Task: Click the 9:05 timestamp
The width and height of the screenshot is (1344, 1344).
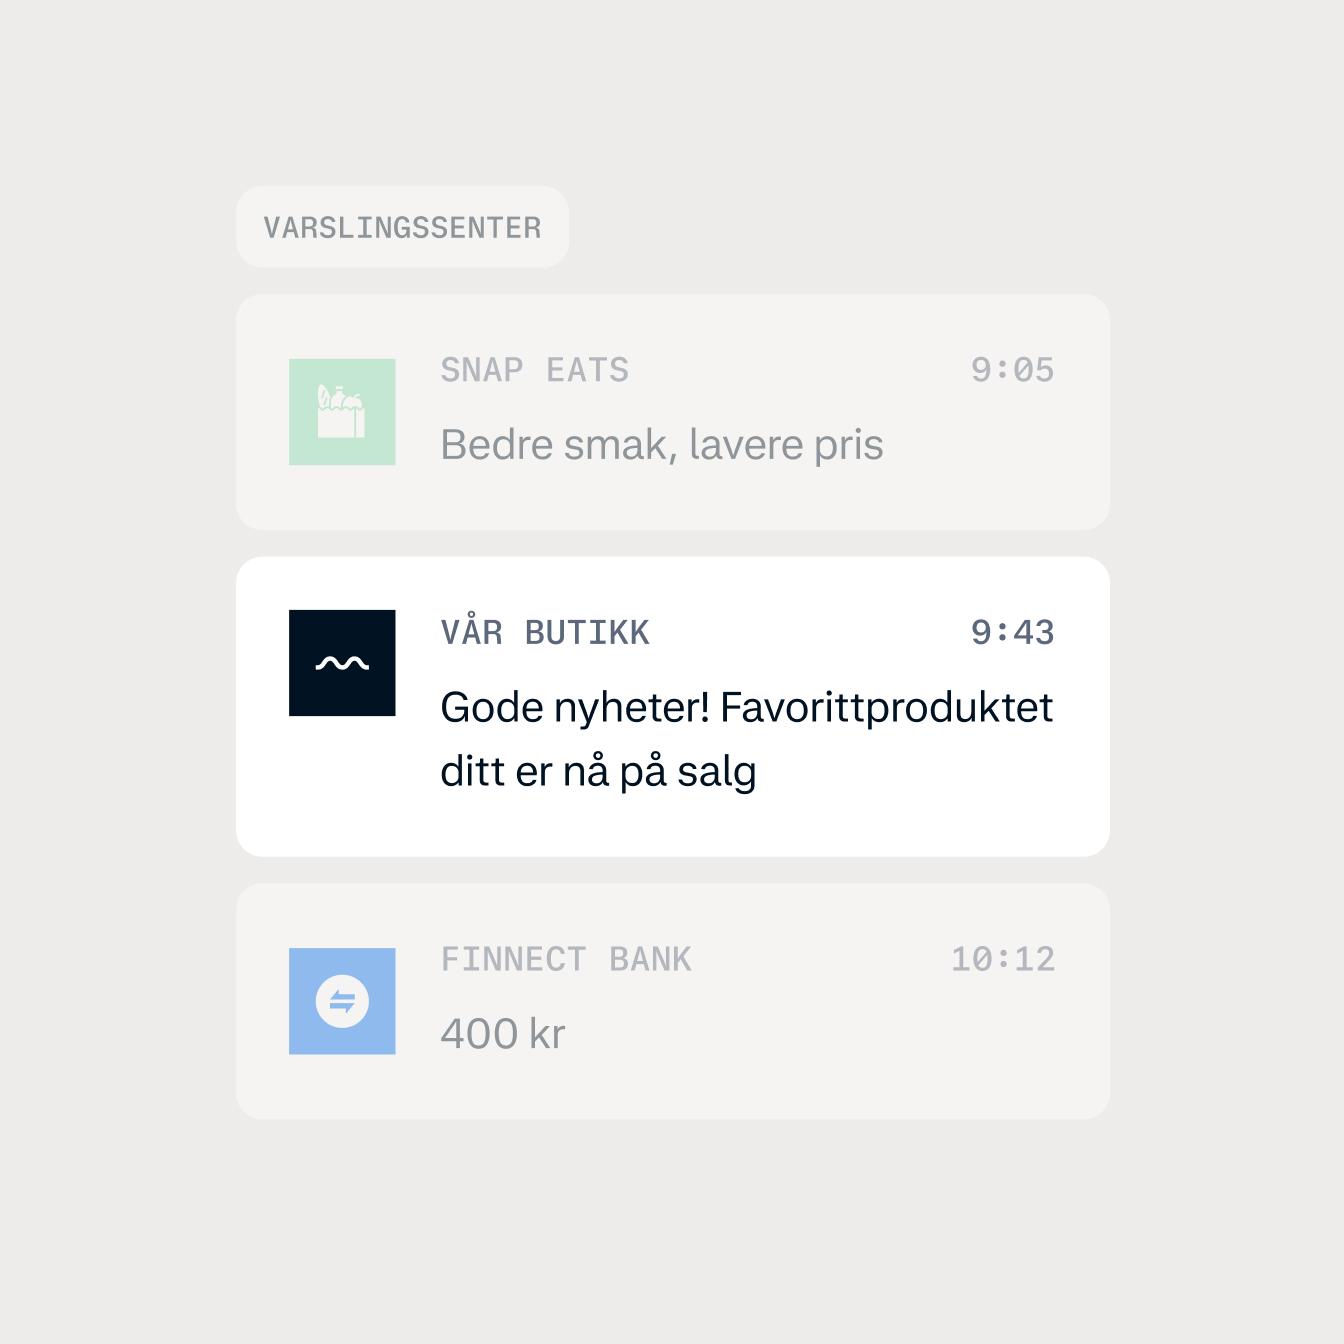Action: (1012, 370)
